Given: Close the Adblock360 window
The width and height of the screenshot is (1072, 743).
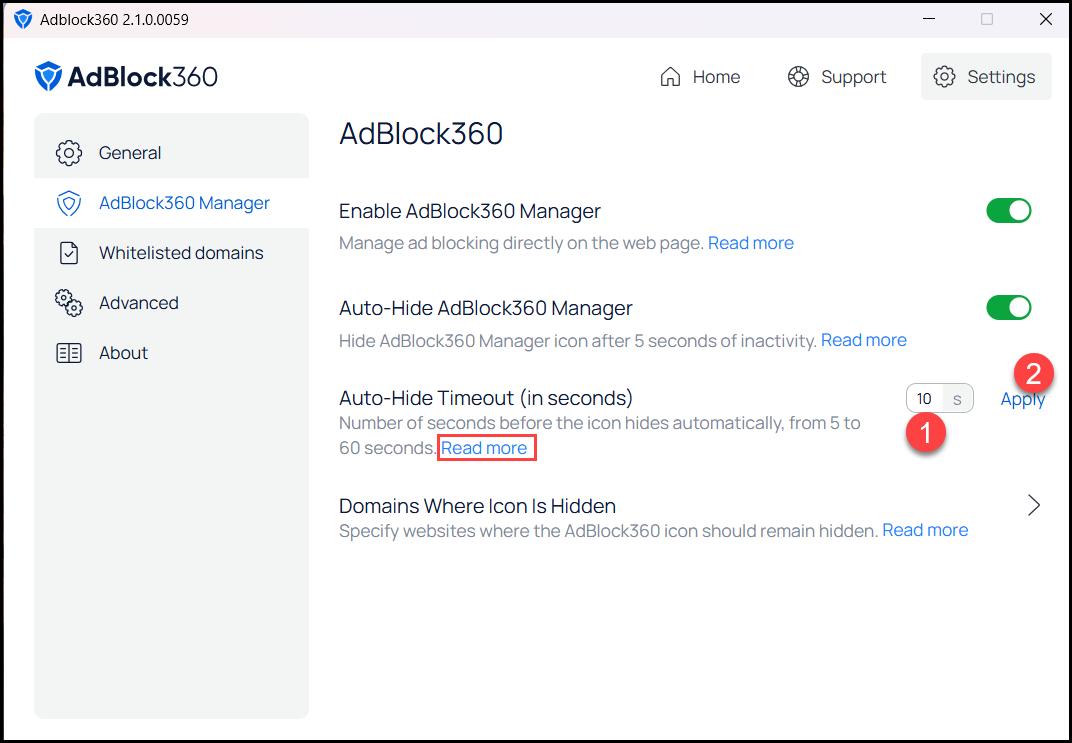Looking at the screenshot, I should tap(1045, 19).
